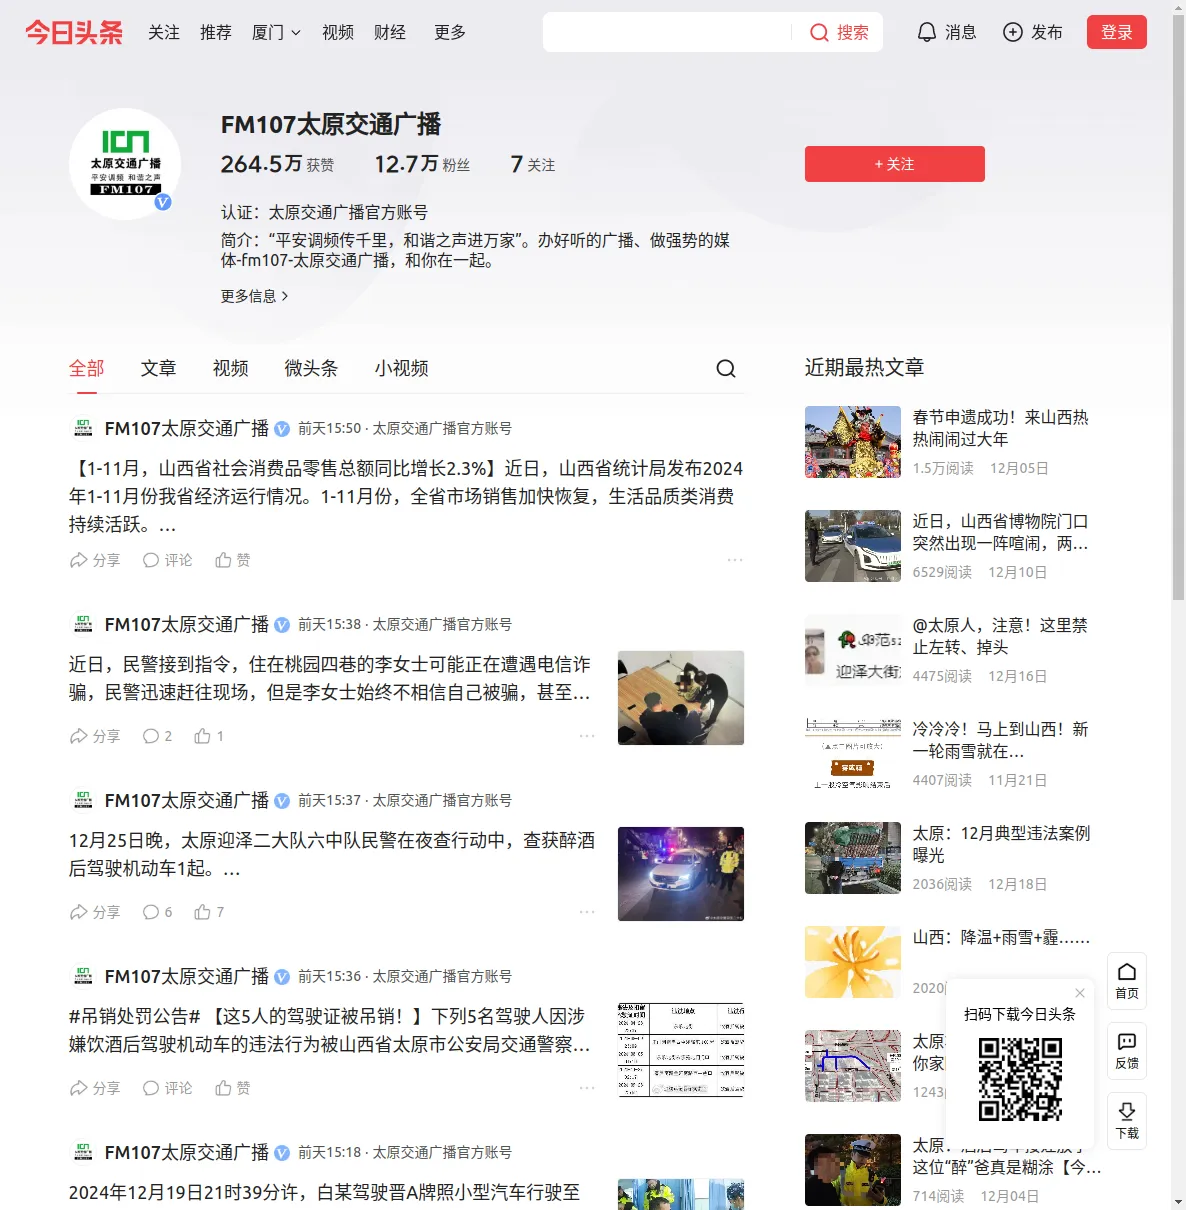
Task: Click the FM107 profile avatar
Action: pyautogui.click(x=125, y=164)
